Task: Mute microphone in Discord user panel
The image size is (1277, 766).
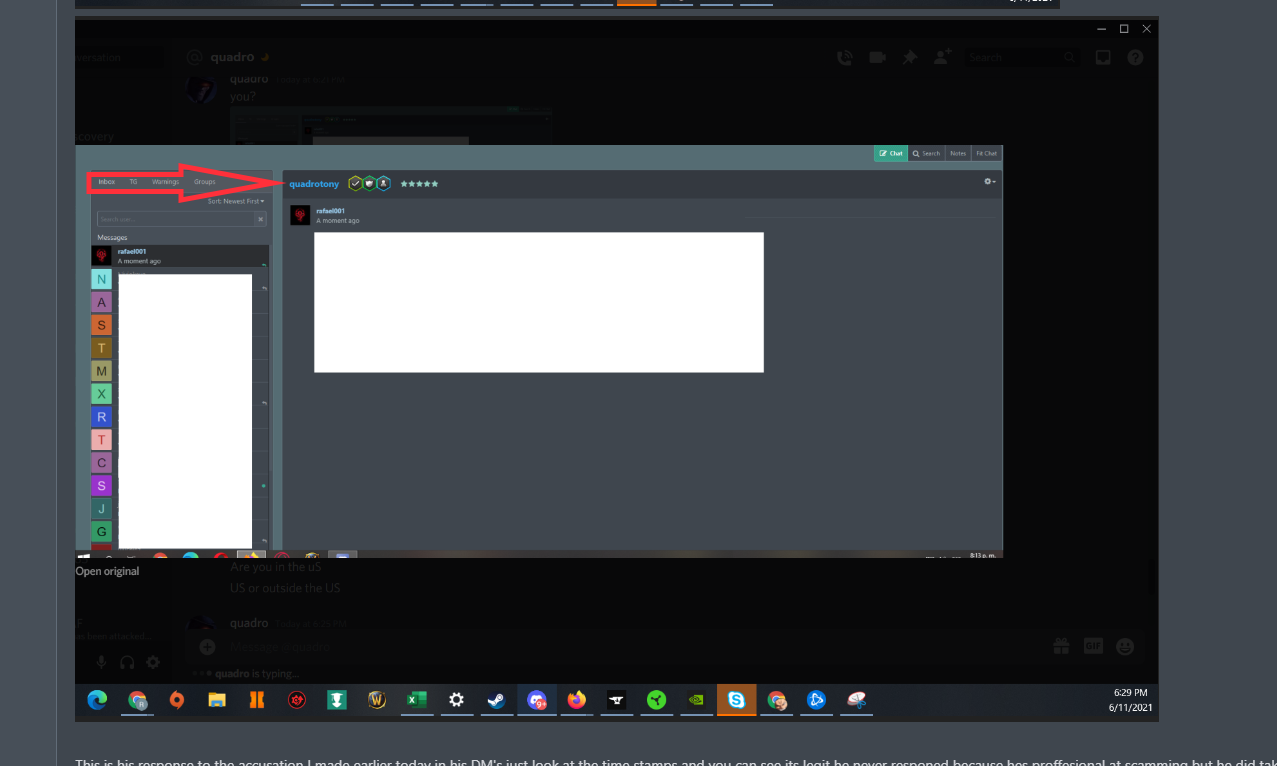Action: (x=101, y=662)
